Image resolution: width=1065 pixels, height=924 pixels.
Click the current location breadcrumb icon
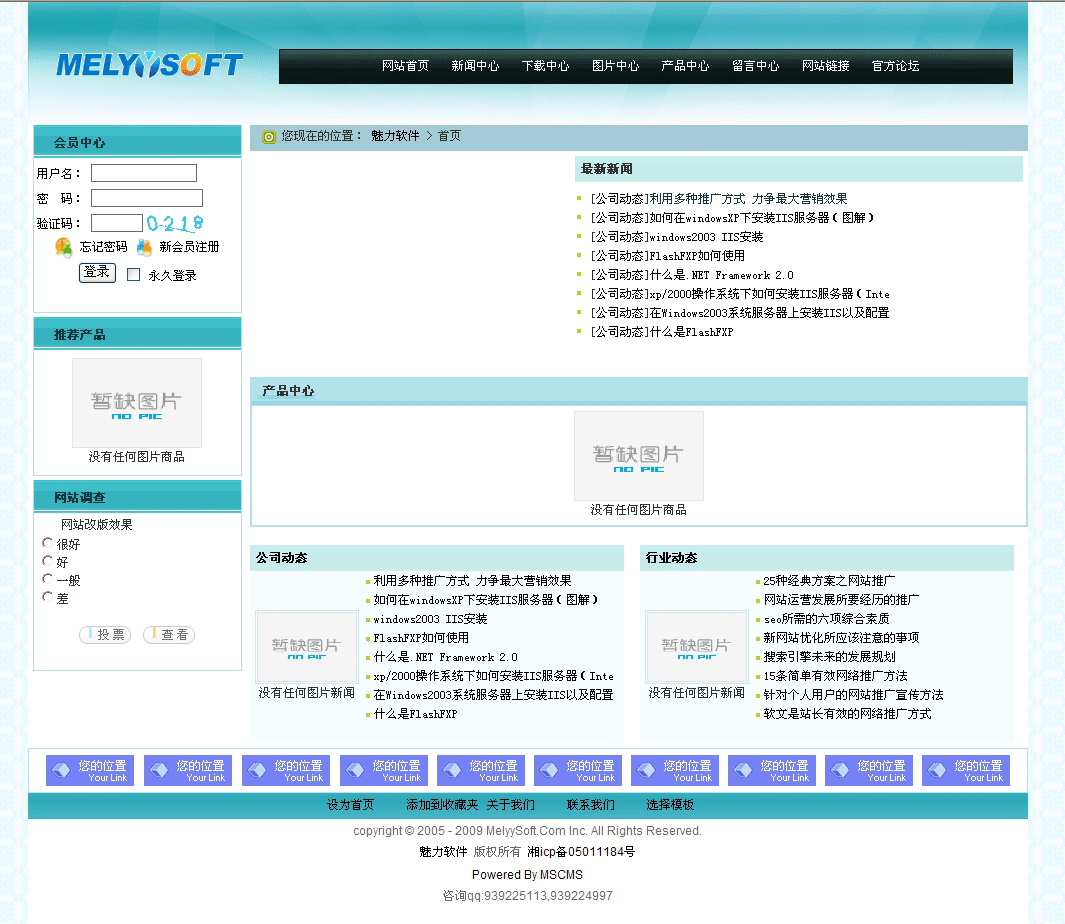(x=268, y=136)
